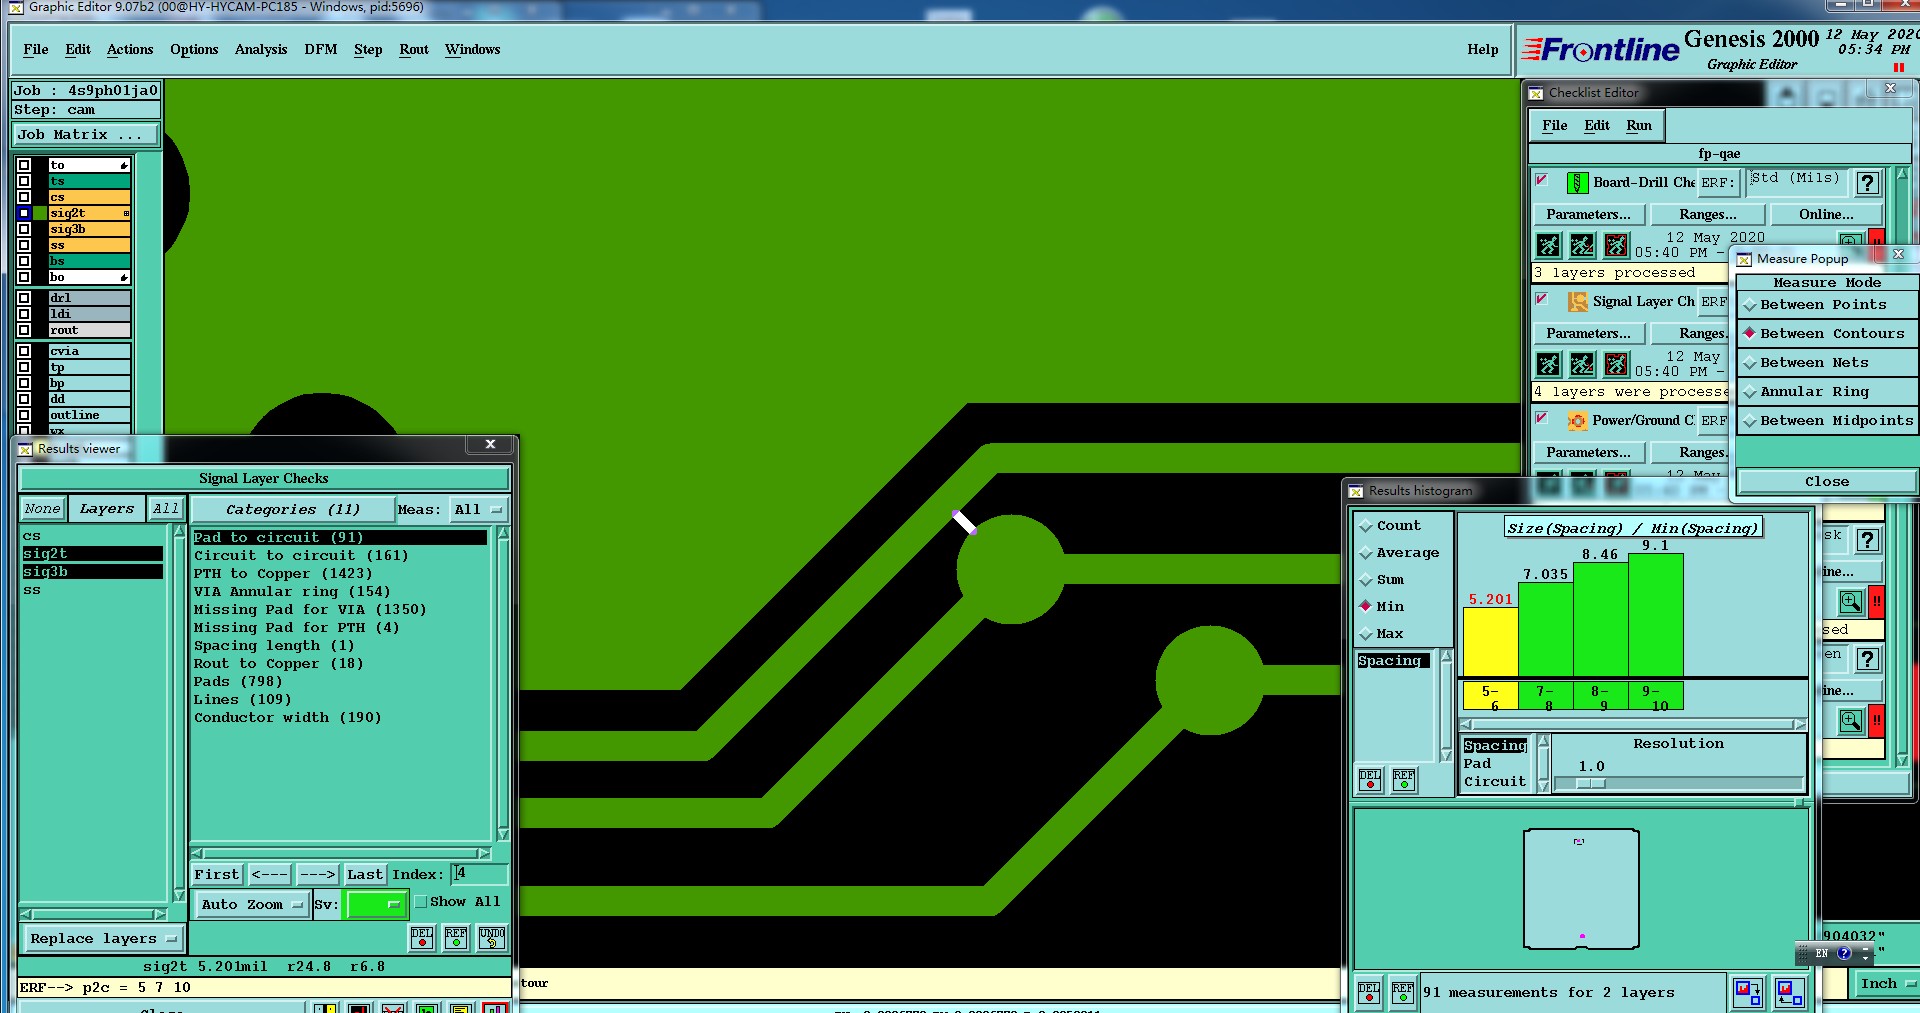This screenshot has width=1920, height=1013.
Task: Toggle Board-Drill Checks checkbox
Action: coord(1542,179)
